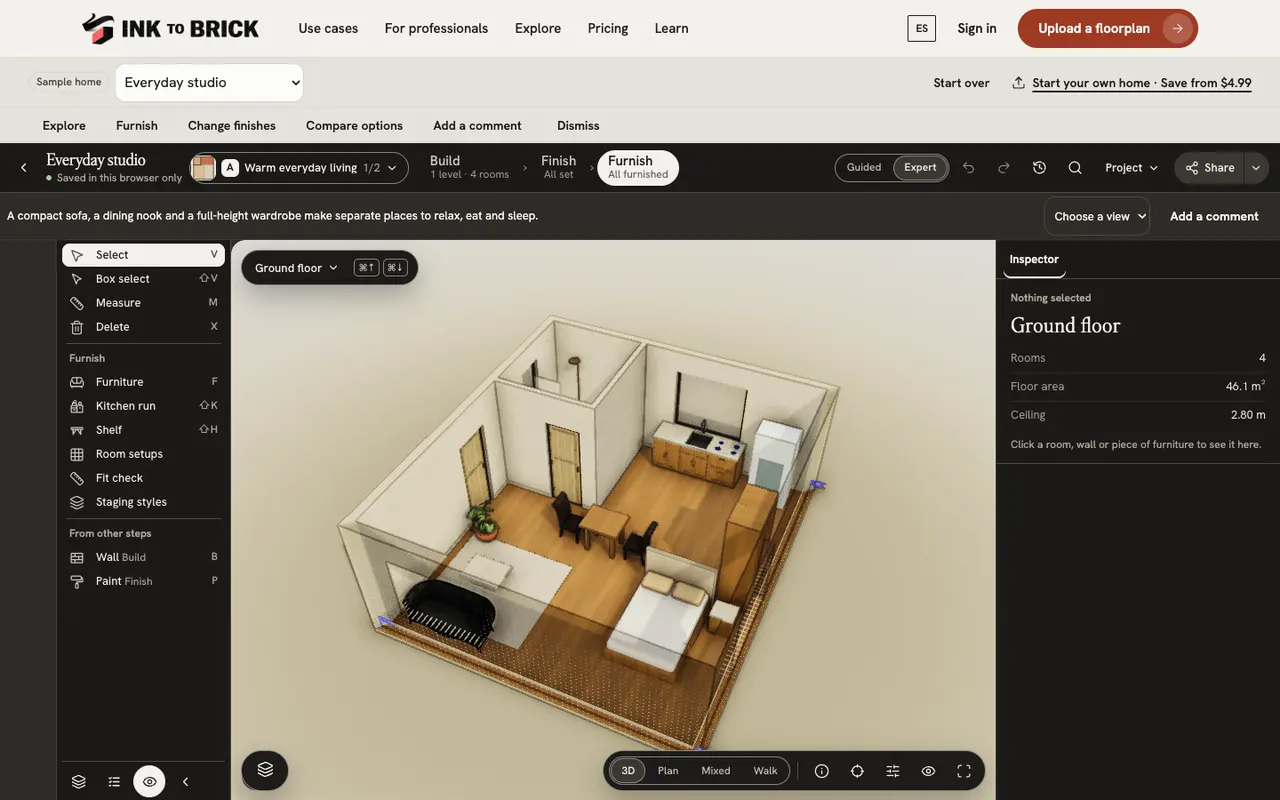The height and width of the screenshot is (800, 1280).
Task: Open the floating layers button on canvas
Action: [x=265, y=769]
